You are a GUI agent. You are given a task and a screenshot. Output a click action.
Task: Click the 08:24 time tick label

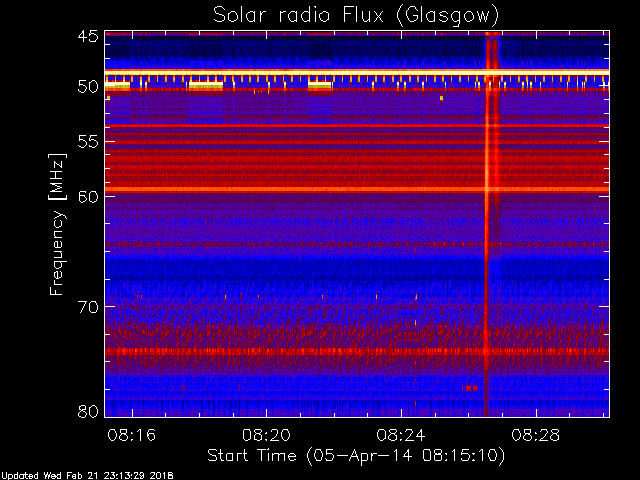401,435
